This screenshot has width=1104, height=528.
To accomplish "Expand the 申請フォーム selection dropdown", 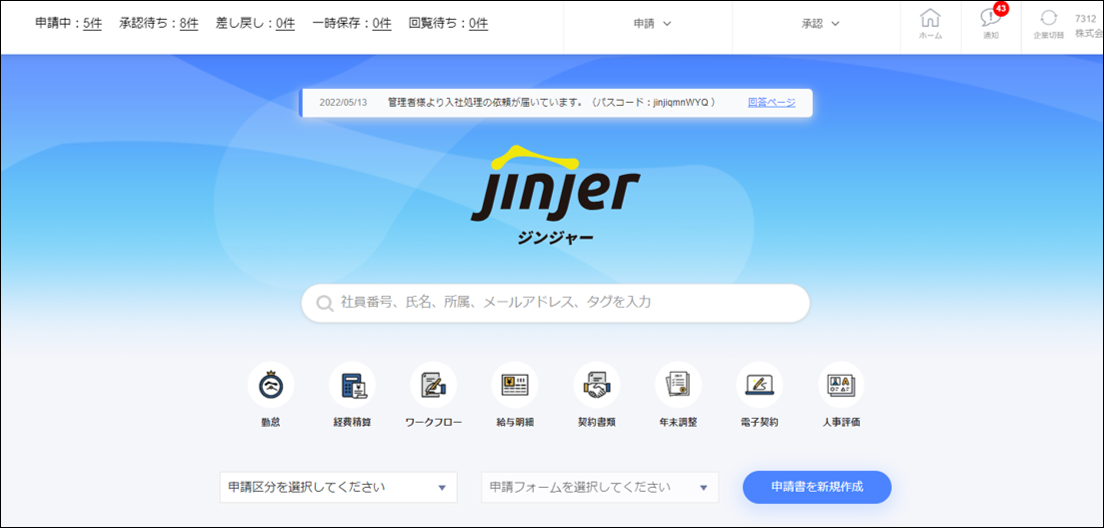I will (x=600, y=488).
